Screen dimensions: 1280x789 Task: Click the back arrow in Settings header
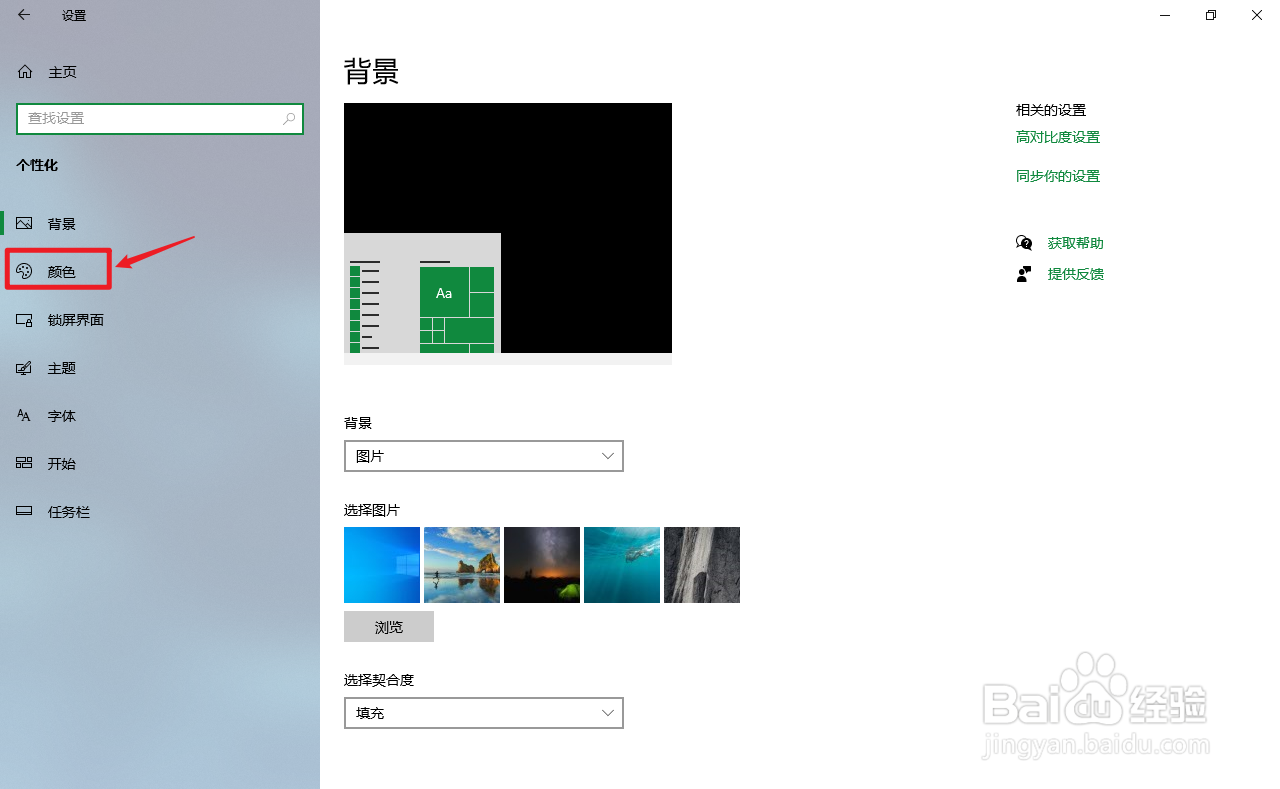pos(24,15)
